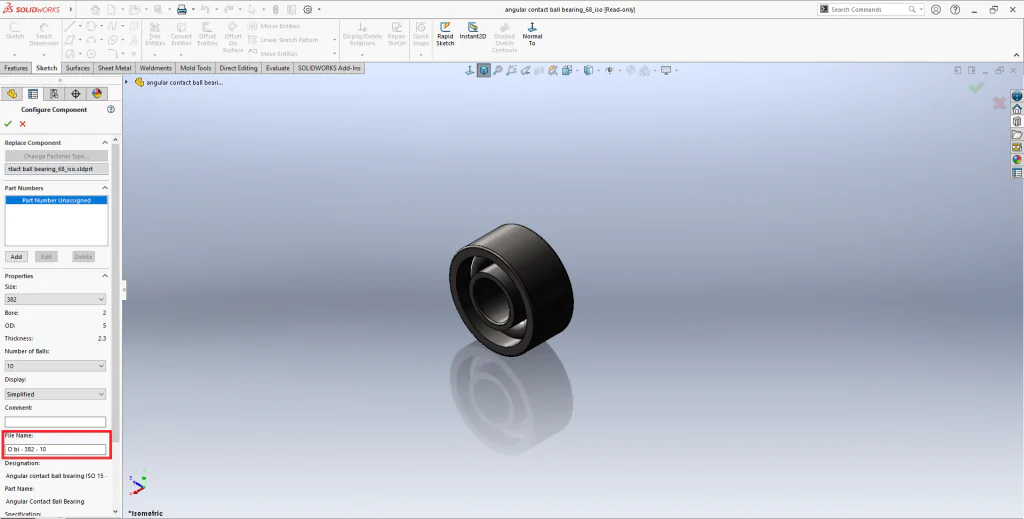Expand the angular contact ball bearing tree
Image resolution: width=1024 pixels, height=519 pixels.
point(126,82)
